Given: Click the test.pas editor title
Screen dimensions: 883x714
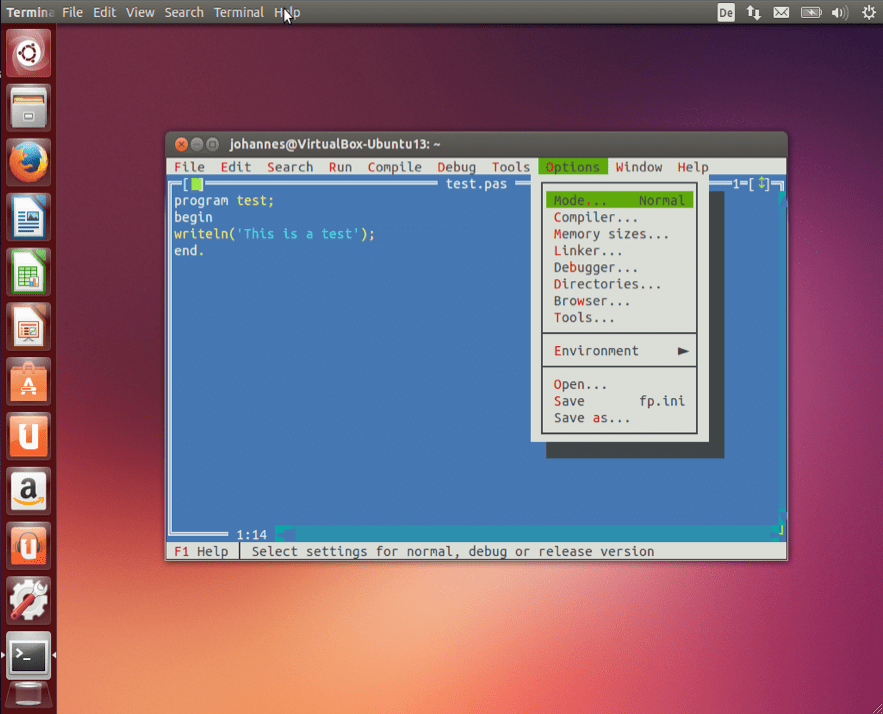Looking at the screenshot, I should click(476, 184).
